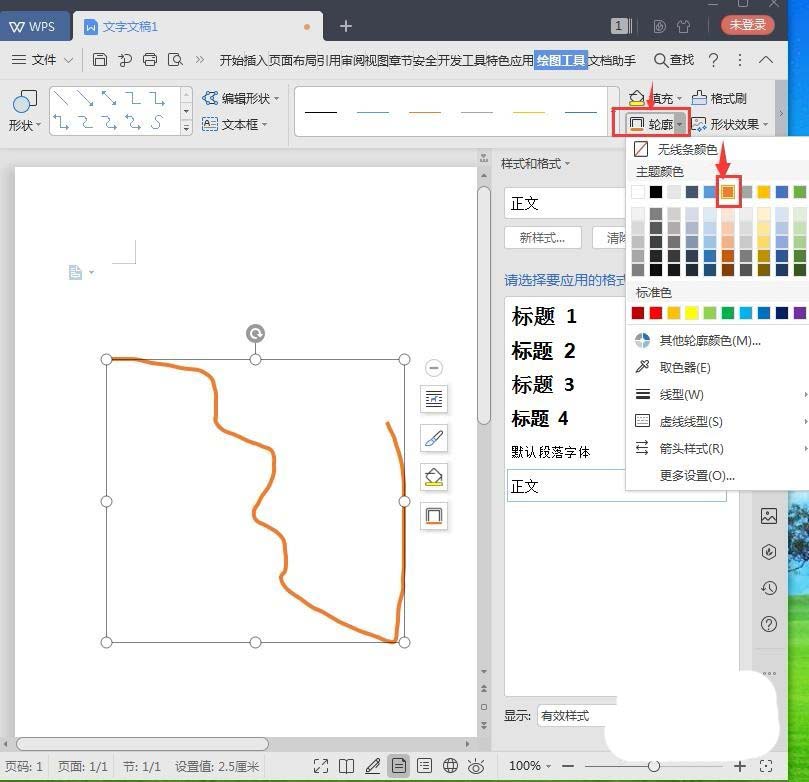Image resolution: width=809 pixels, height=782 pixels.
Task: Open More Outline Colors (其他轮廓颜色) dialog
Action: (710, 340)
